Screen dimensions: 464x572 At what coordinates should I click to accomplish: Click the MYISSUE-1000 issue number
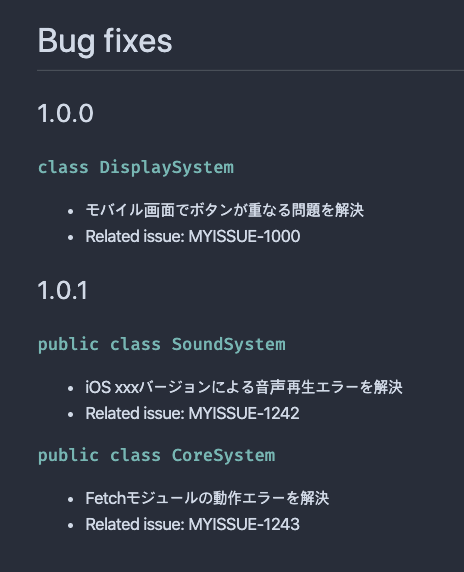point(244,236)
